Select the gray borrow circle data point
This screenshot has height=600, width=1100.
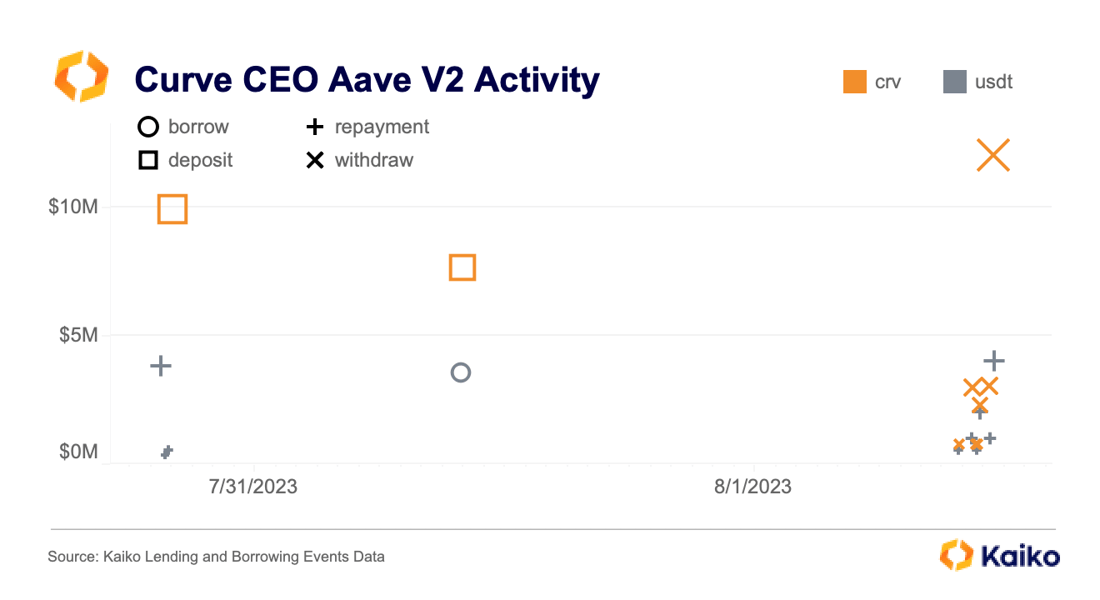pyautogui.click(x=461, y=373)
